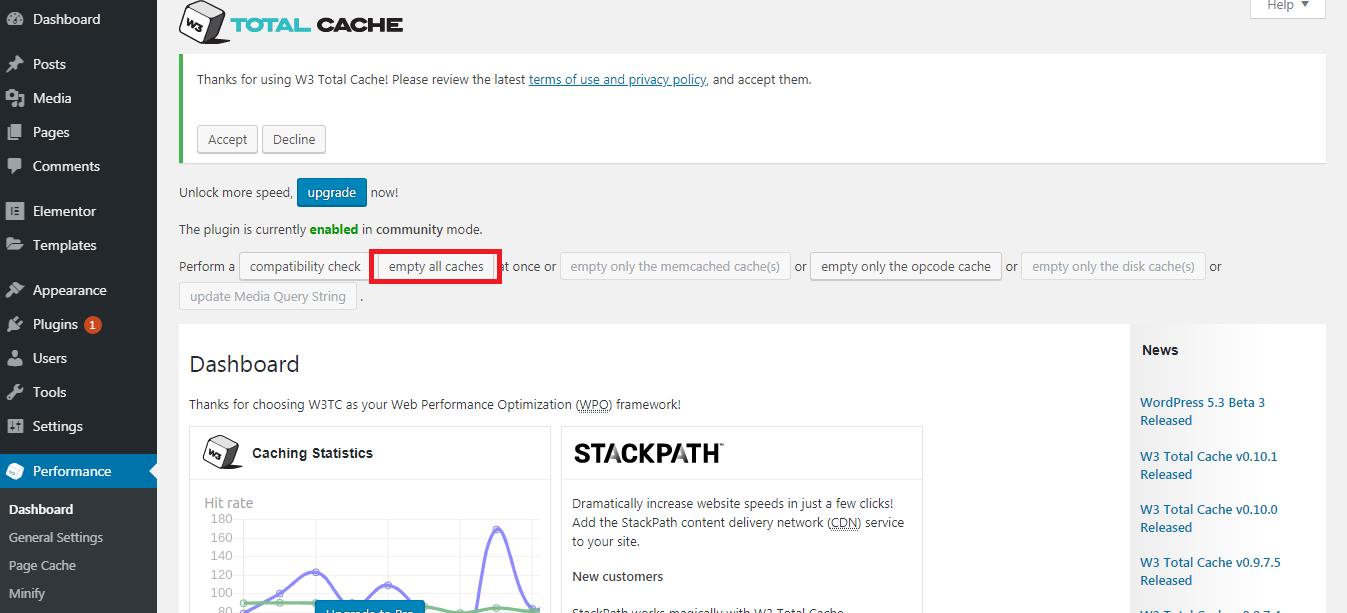The width and height of the screenshot is (1347, 613).
Task: Click the Caching Statistics heading
Action: click(x=312, y=453)
